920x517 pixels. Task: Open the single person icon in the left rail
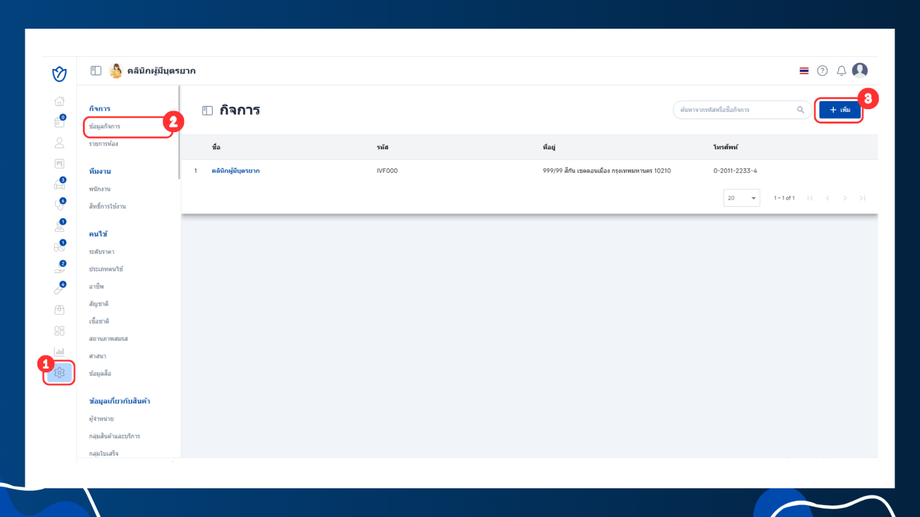tap(59, 143)
